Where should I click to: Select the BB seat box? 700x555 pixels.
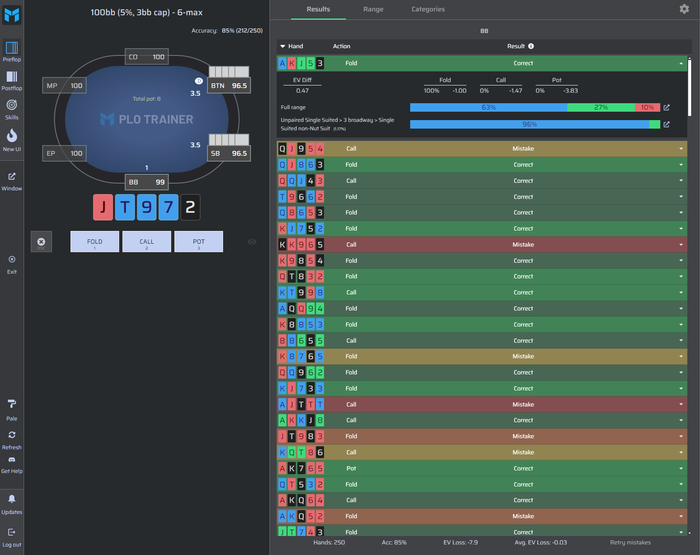coord(146,182)
